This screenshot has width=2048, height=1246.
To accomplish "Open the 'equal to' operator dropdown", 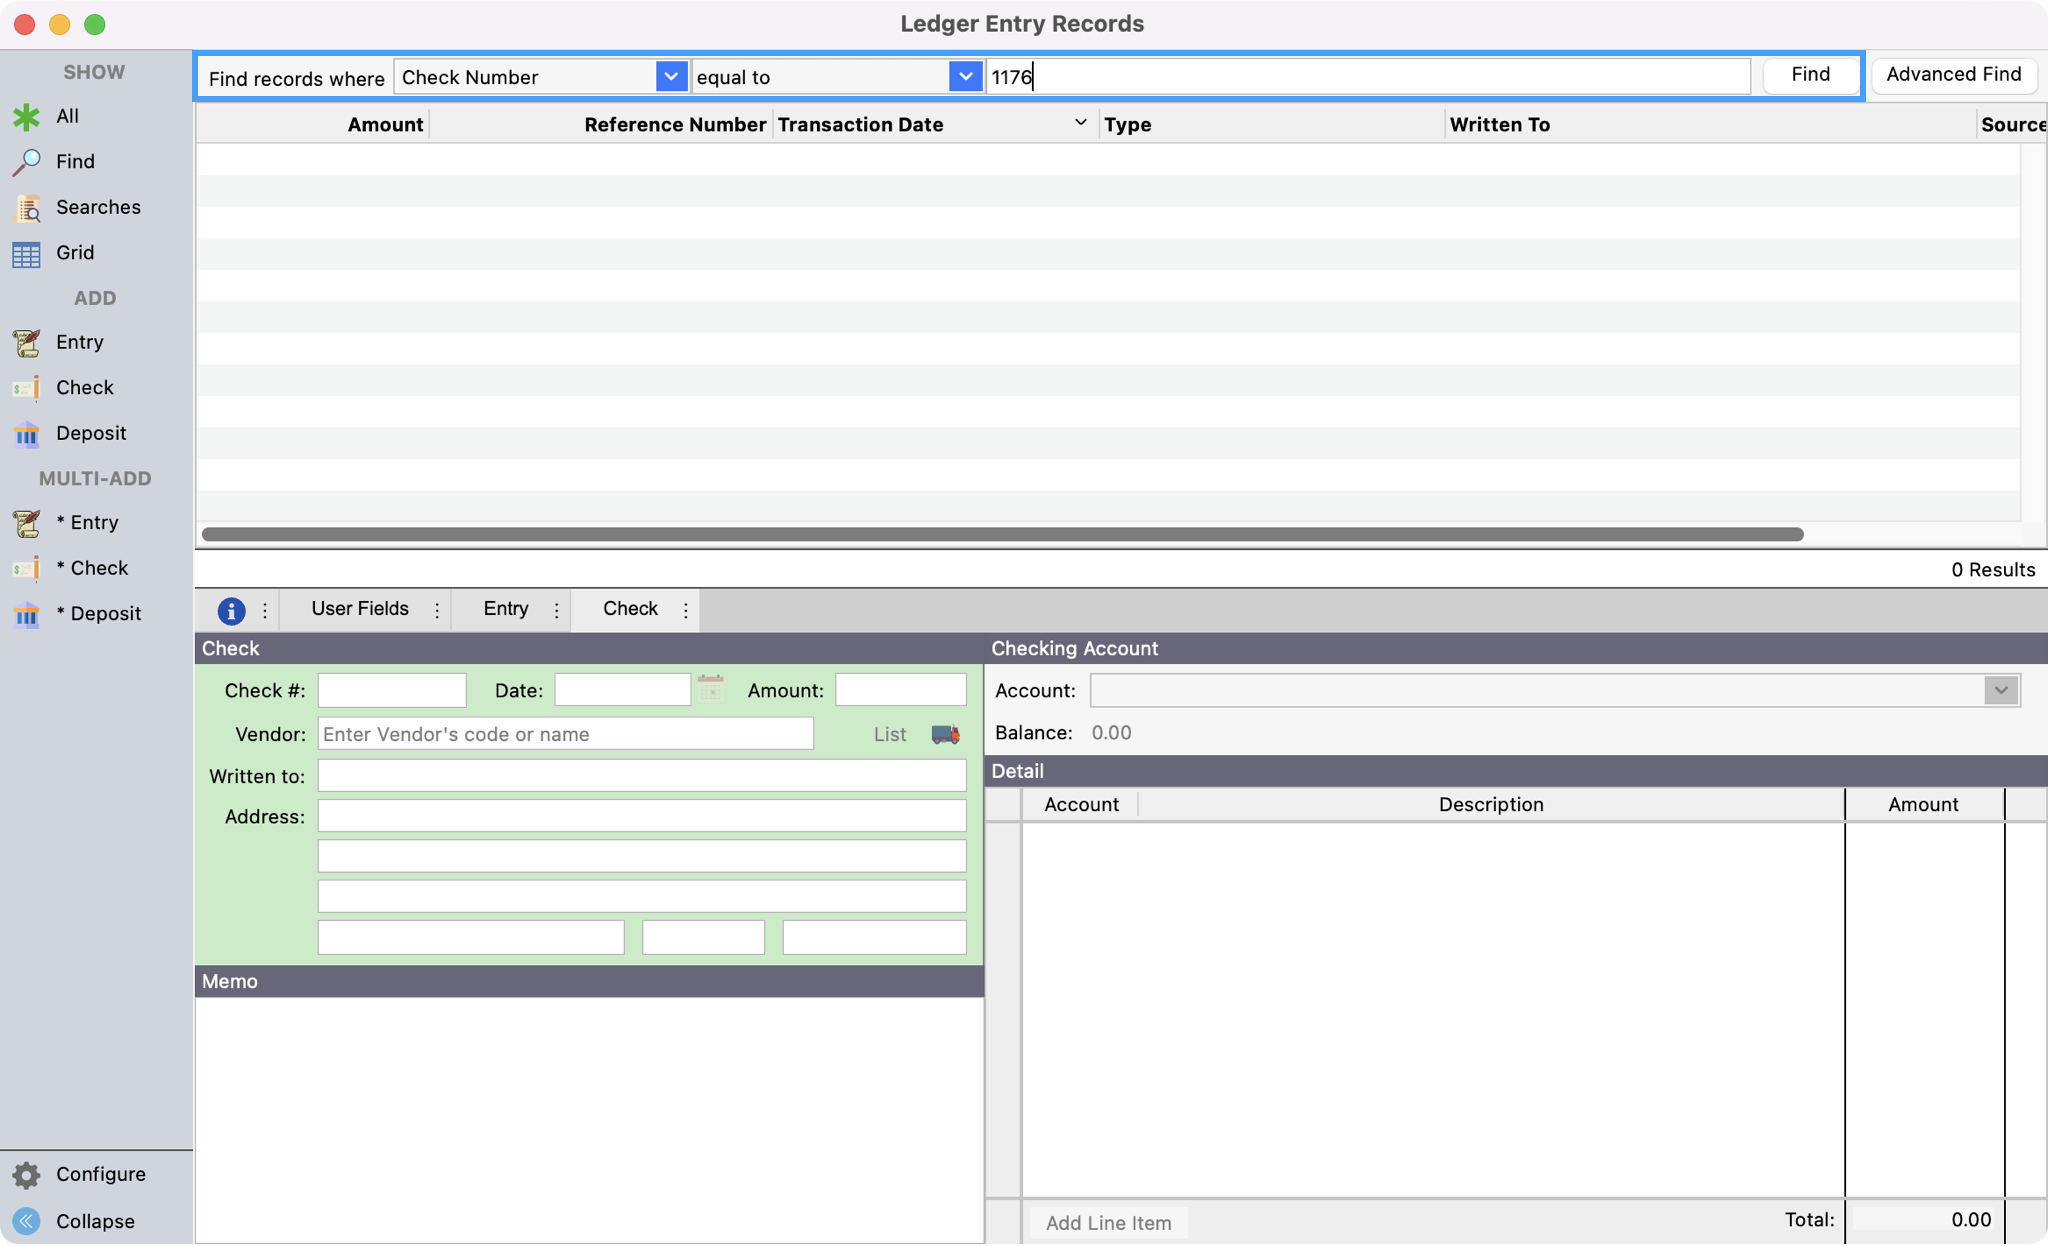I will [x=963, y=76].
